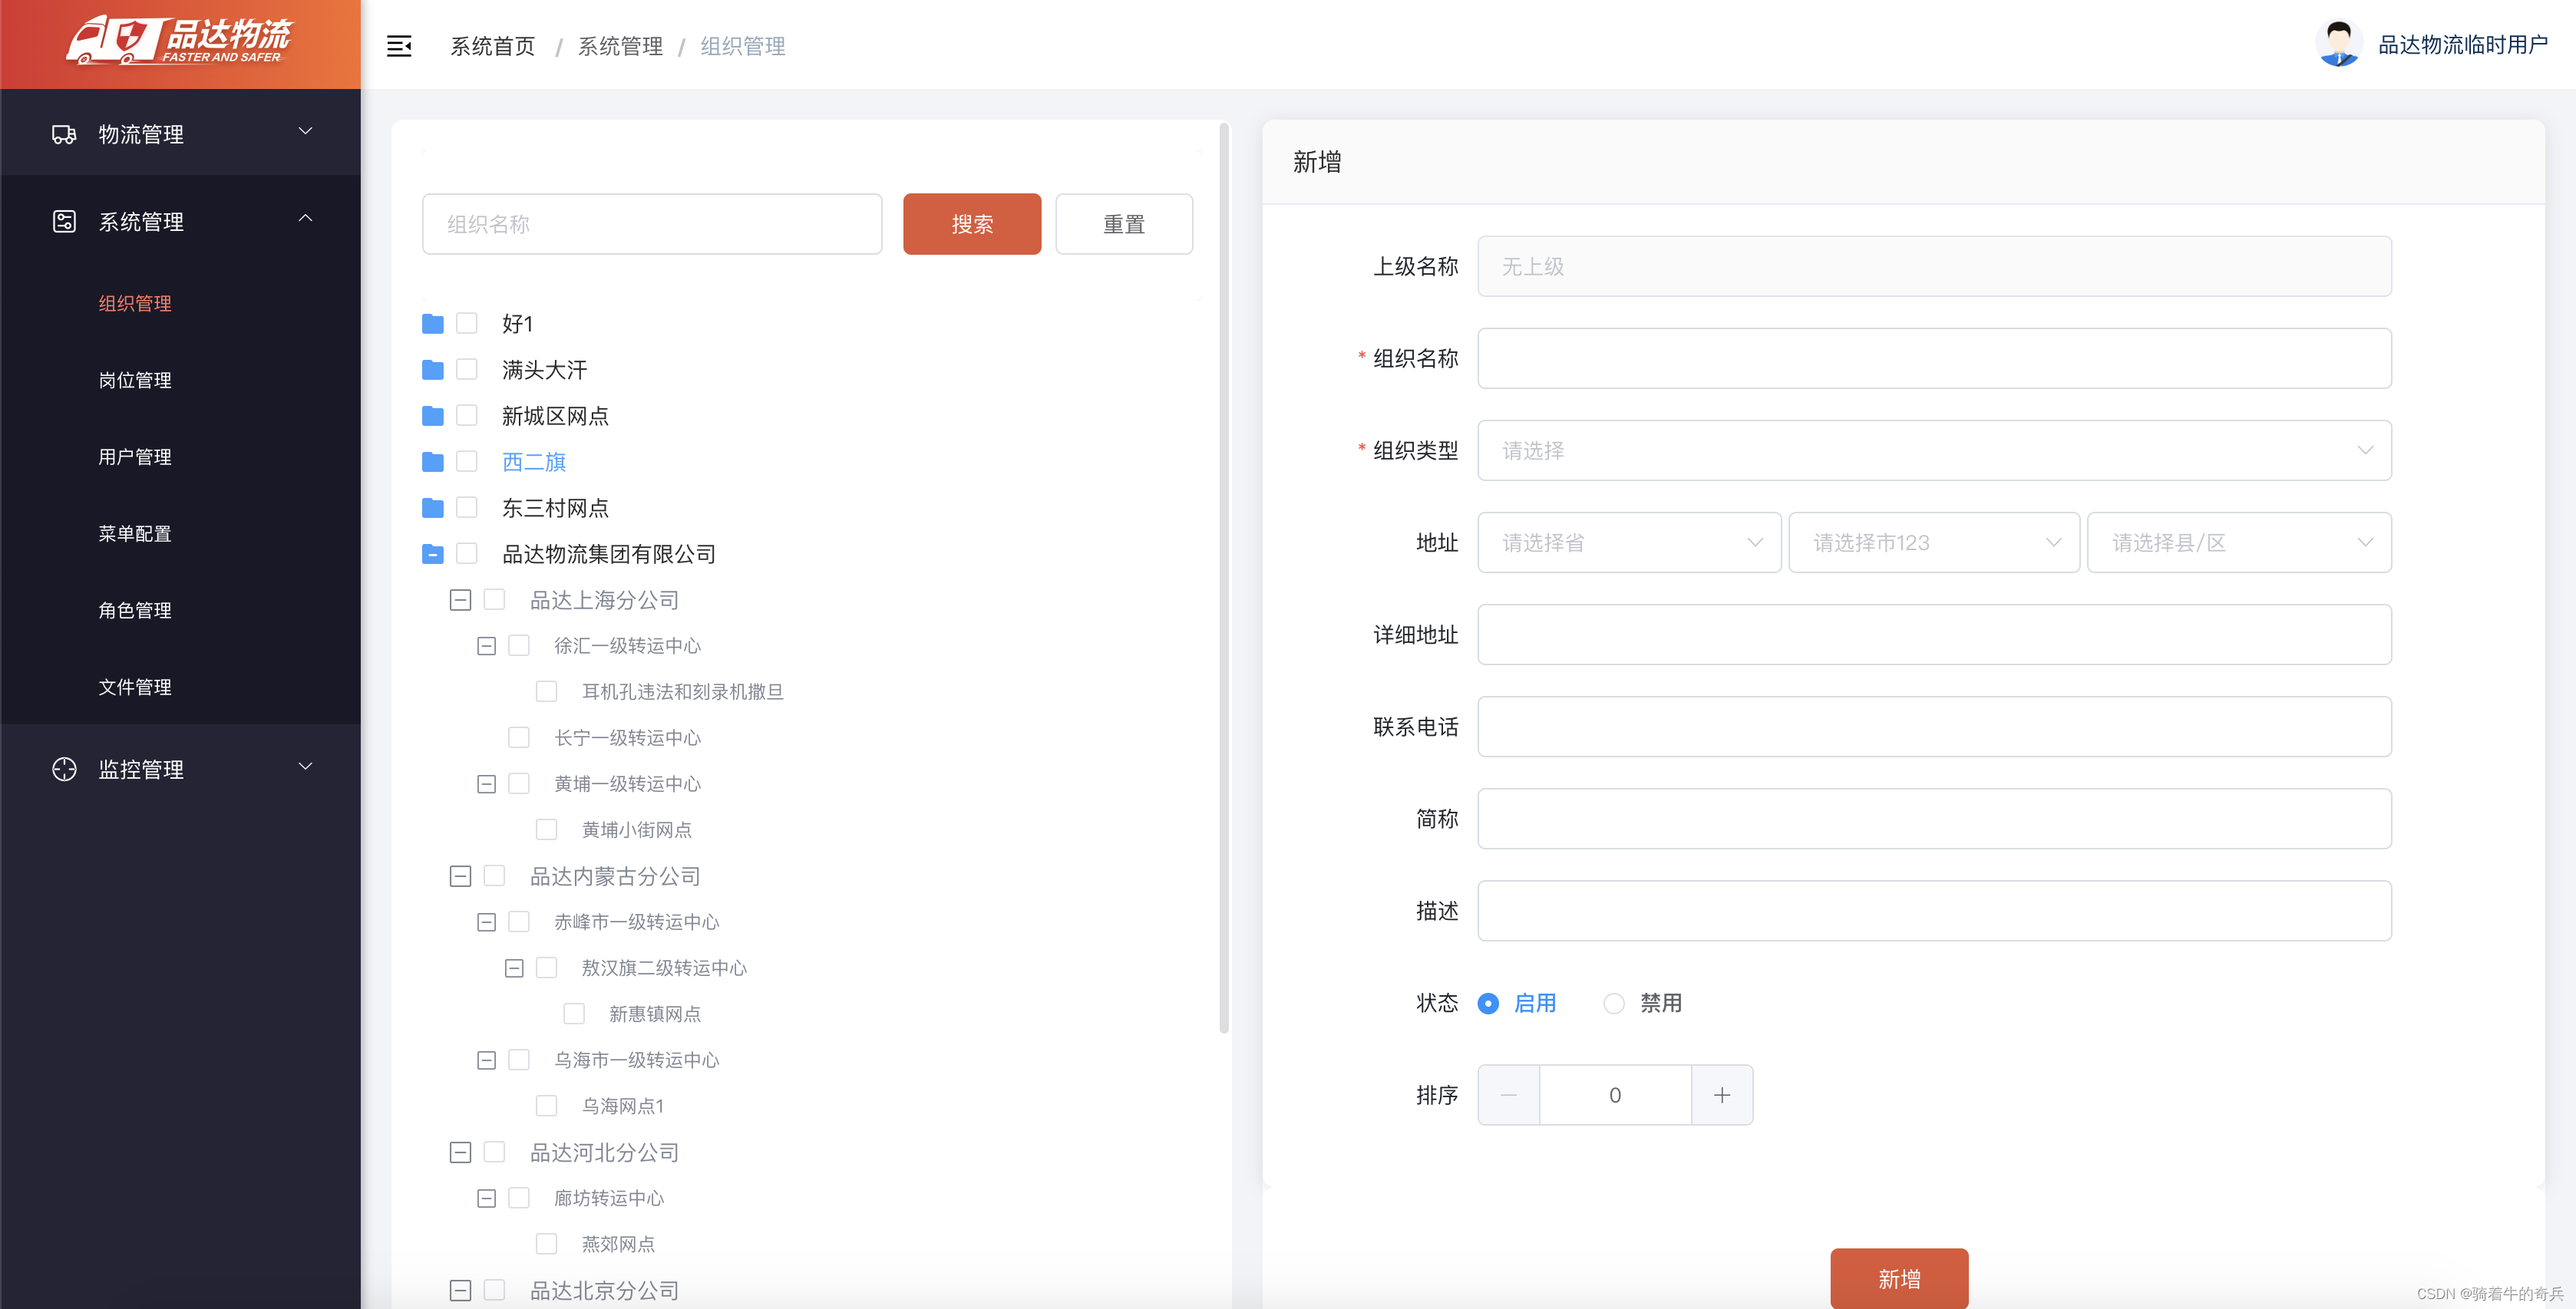Image resolution: width=2576 pixels, height=1309 pixels.
Task: Click the 搜索 button
Action: point(971,224)
